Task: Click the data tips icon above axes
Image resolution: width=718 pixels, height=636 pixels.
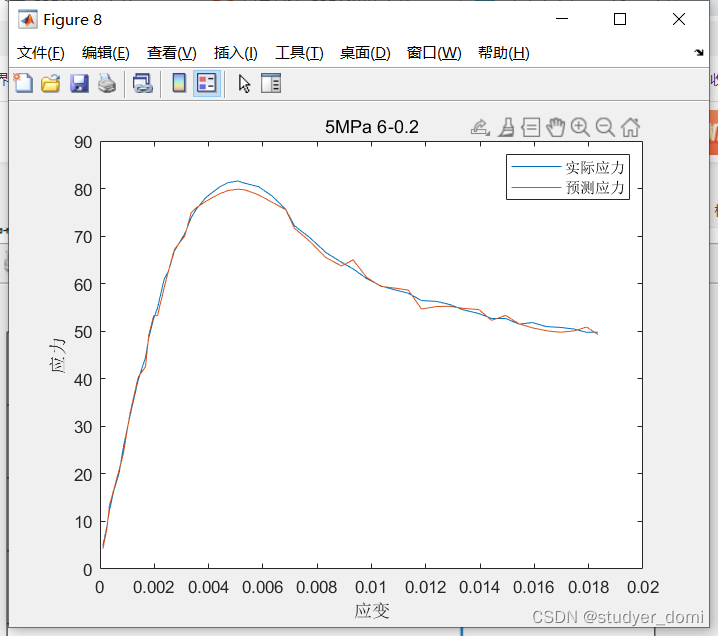Action: coord(531,127)
